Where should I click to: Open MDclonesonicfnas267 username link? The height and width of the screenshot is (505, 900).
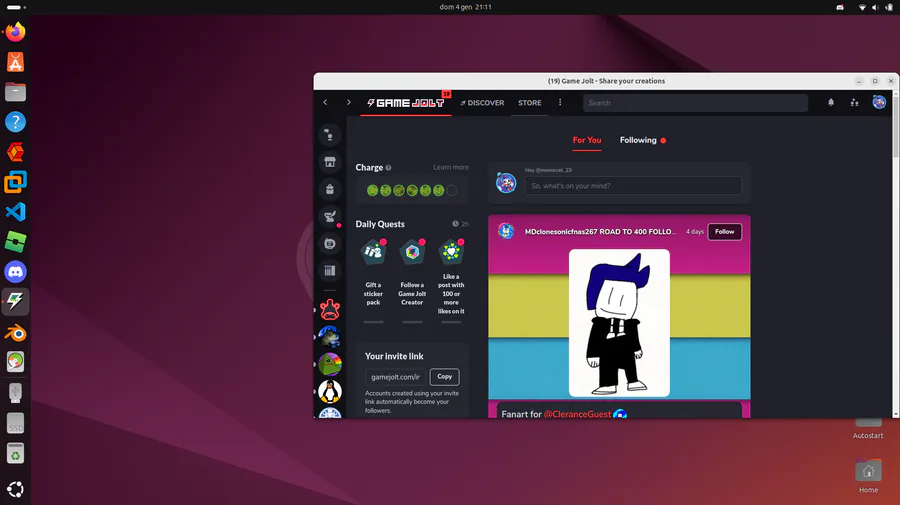(x=600, y=232)
